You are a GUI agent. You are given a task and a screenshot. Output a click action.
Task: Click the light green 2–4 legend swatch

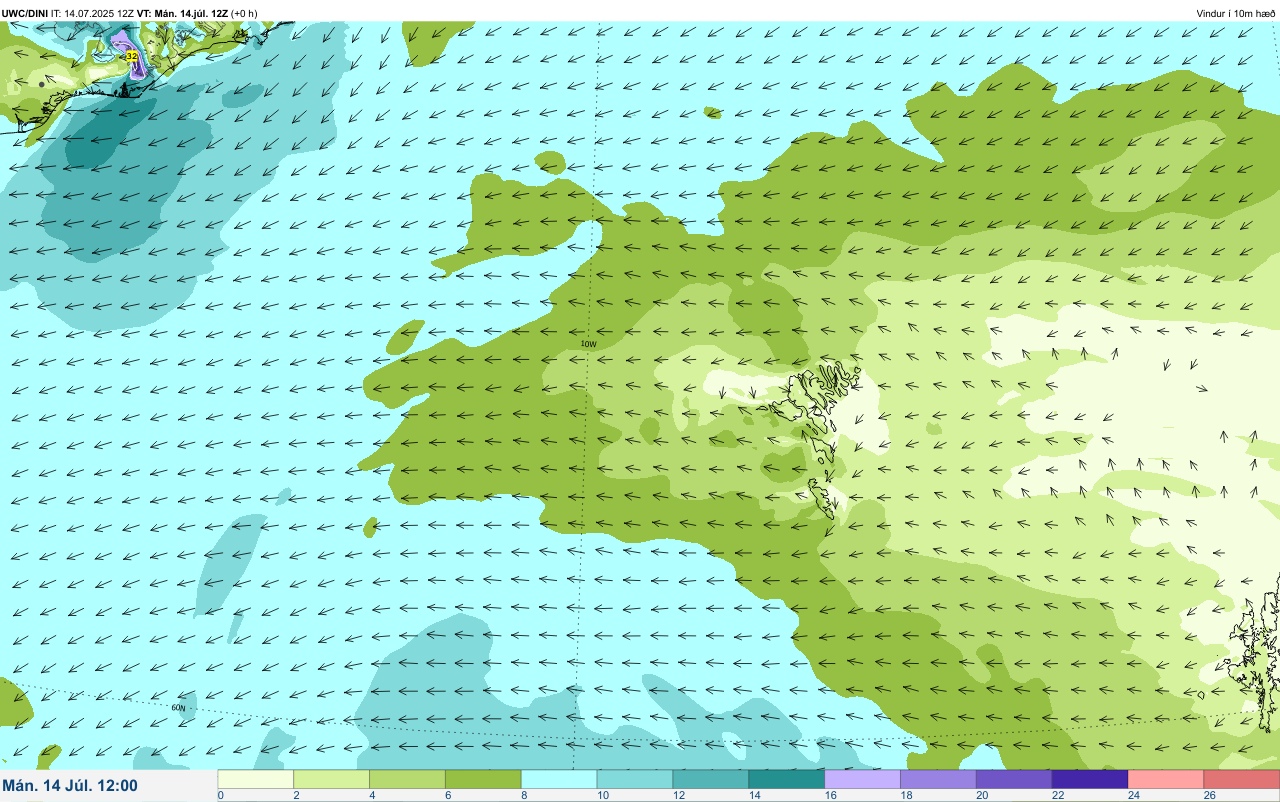pyautogui.click(x=331, y=779)
